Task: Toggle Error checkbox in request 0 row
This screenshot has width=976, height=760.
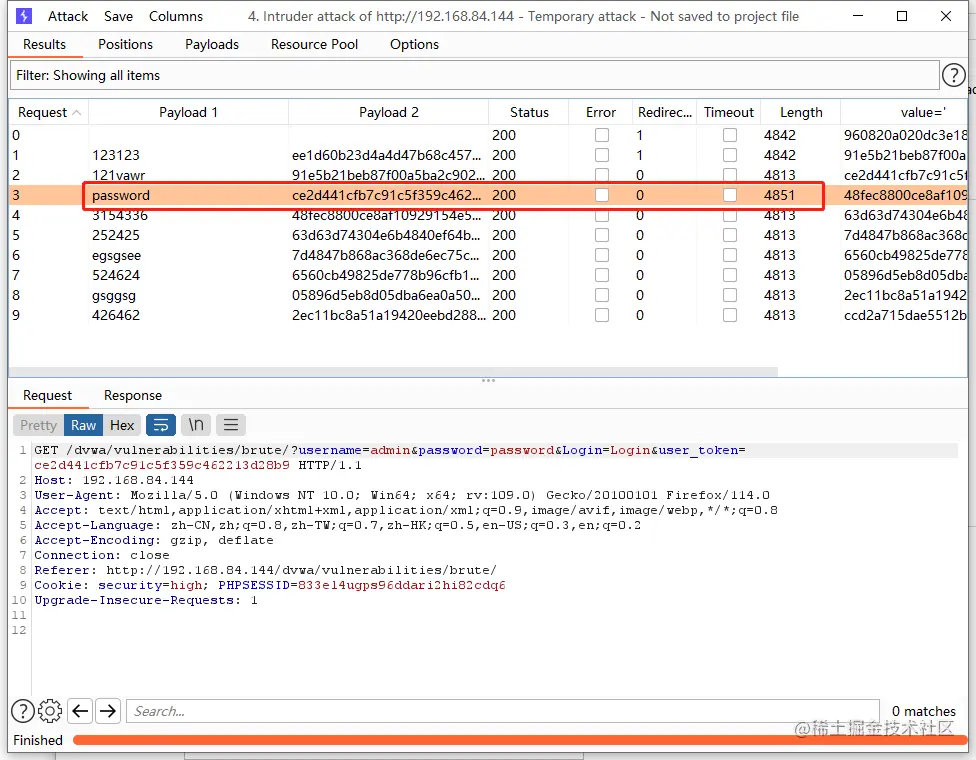Action: pos(601,135)
